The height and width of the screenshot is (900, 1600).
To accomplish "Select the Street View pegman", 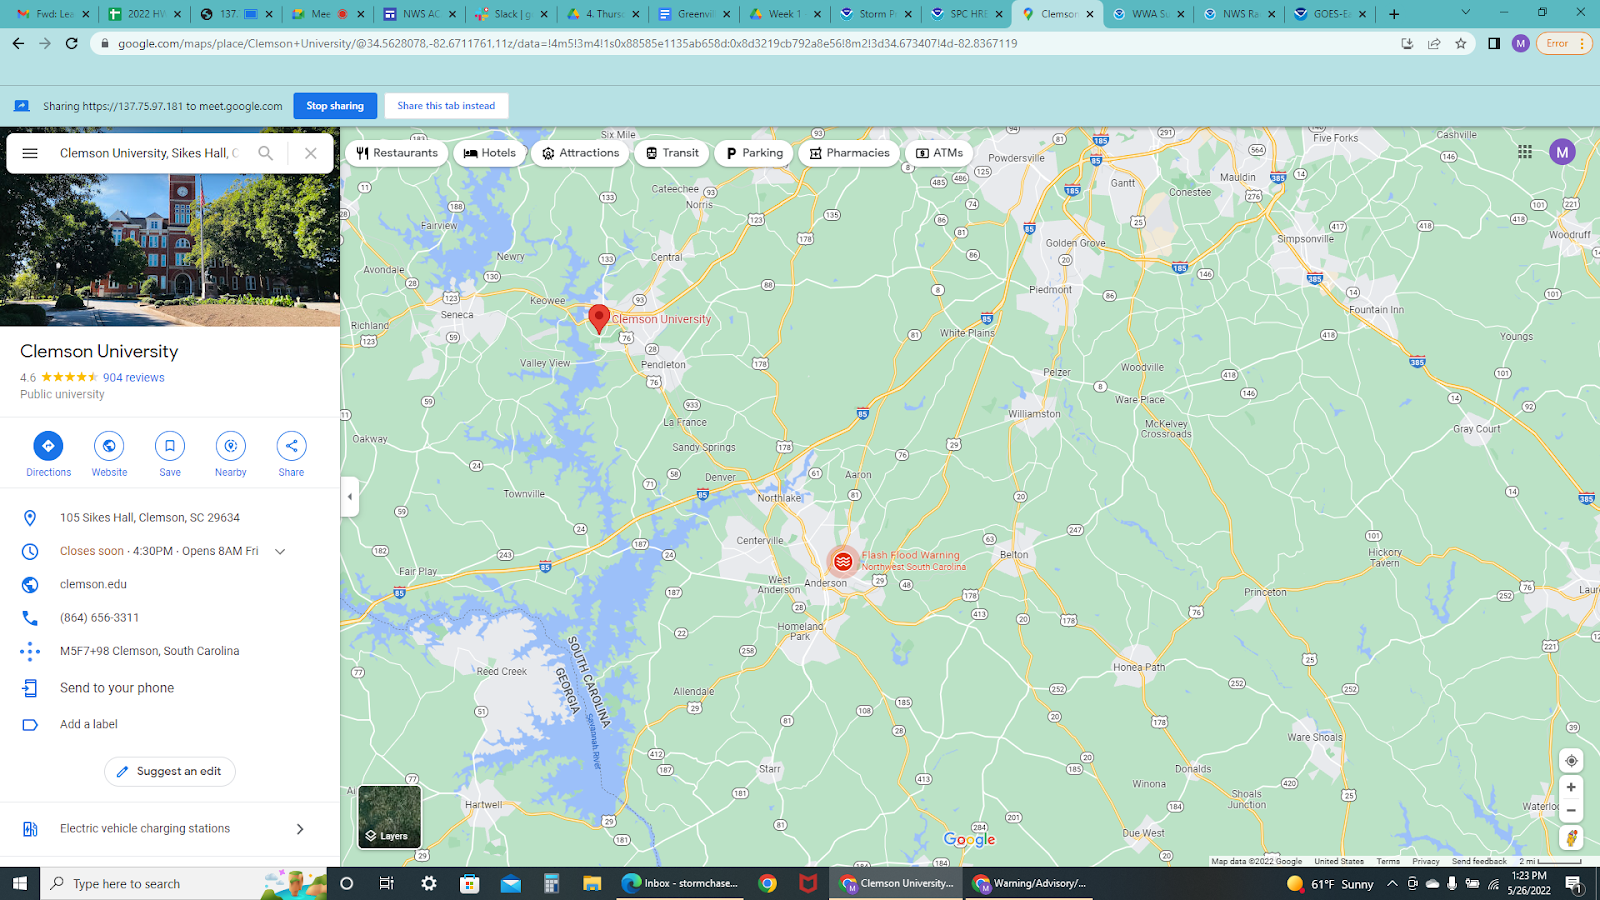I will pyautogui.click(x=1571, y=838).
